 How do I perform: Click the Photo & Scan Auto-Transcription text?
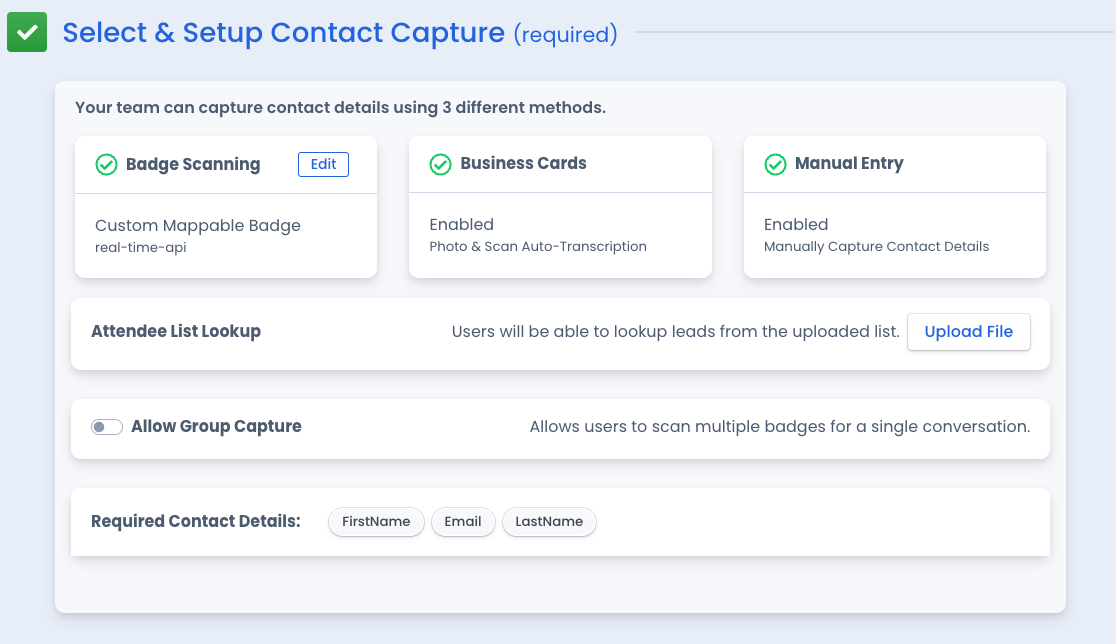[x=538, y=247]
